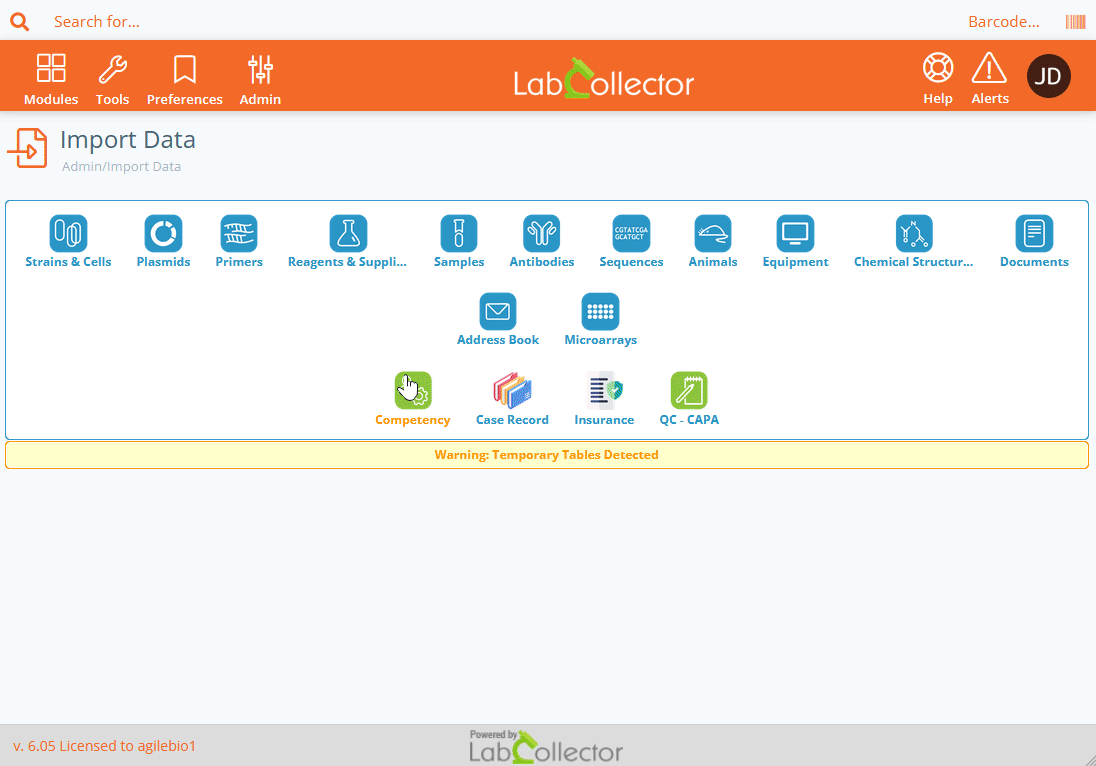Screen dimensions: 1096x766
Task: Open the Modules menu icon
Action: pos(51,68)
